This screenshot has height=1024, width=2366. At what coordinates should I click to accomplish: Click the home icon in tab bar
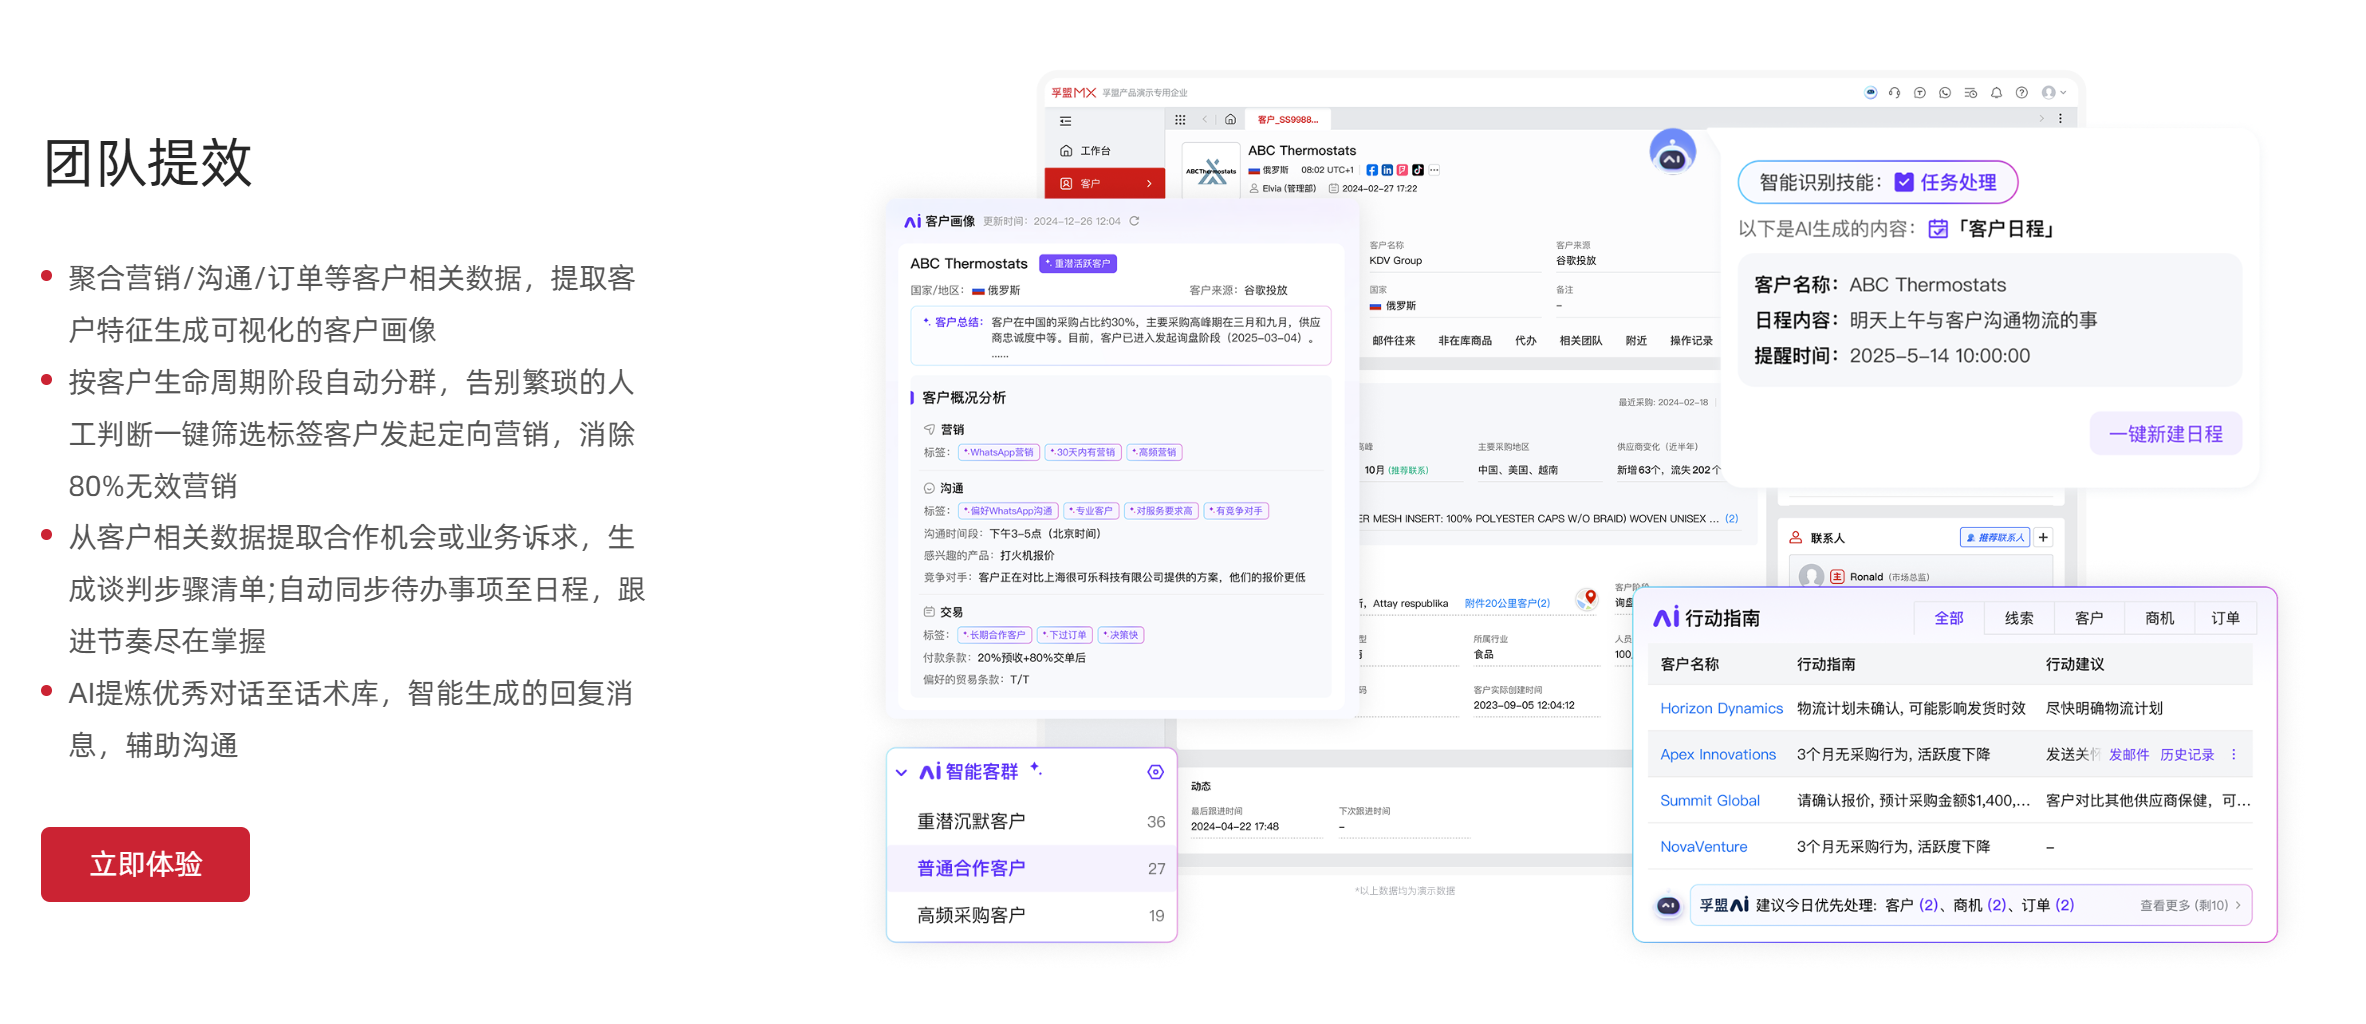pyautogui.click(x=1231, y=120)
